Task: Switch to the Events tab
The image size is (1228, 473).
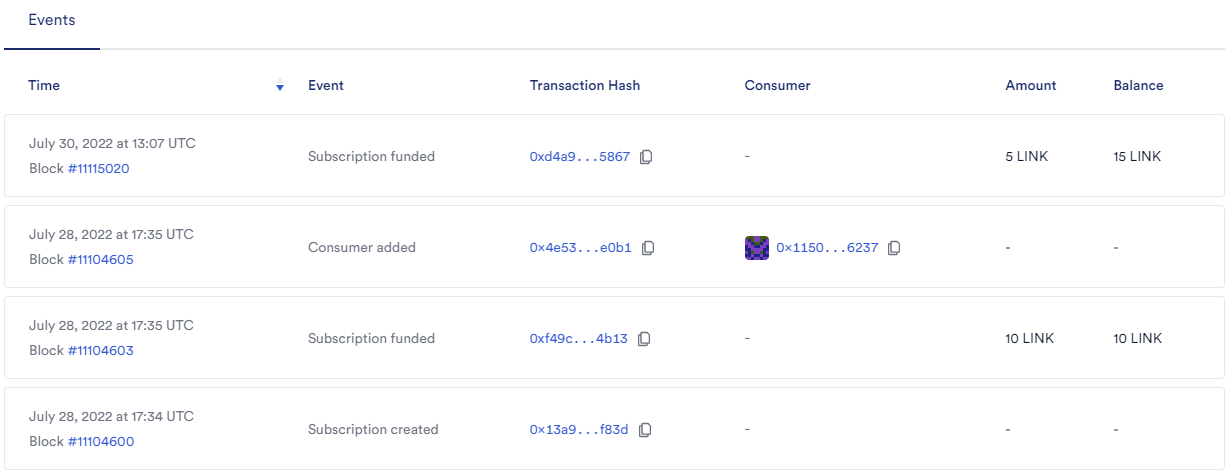Action: coord(51,20)
